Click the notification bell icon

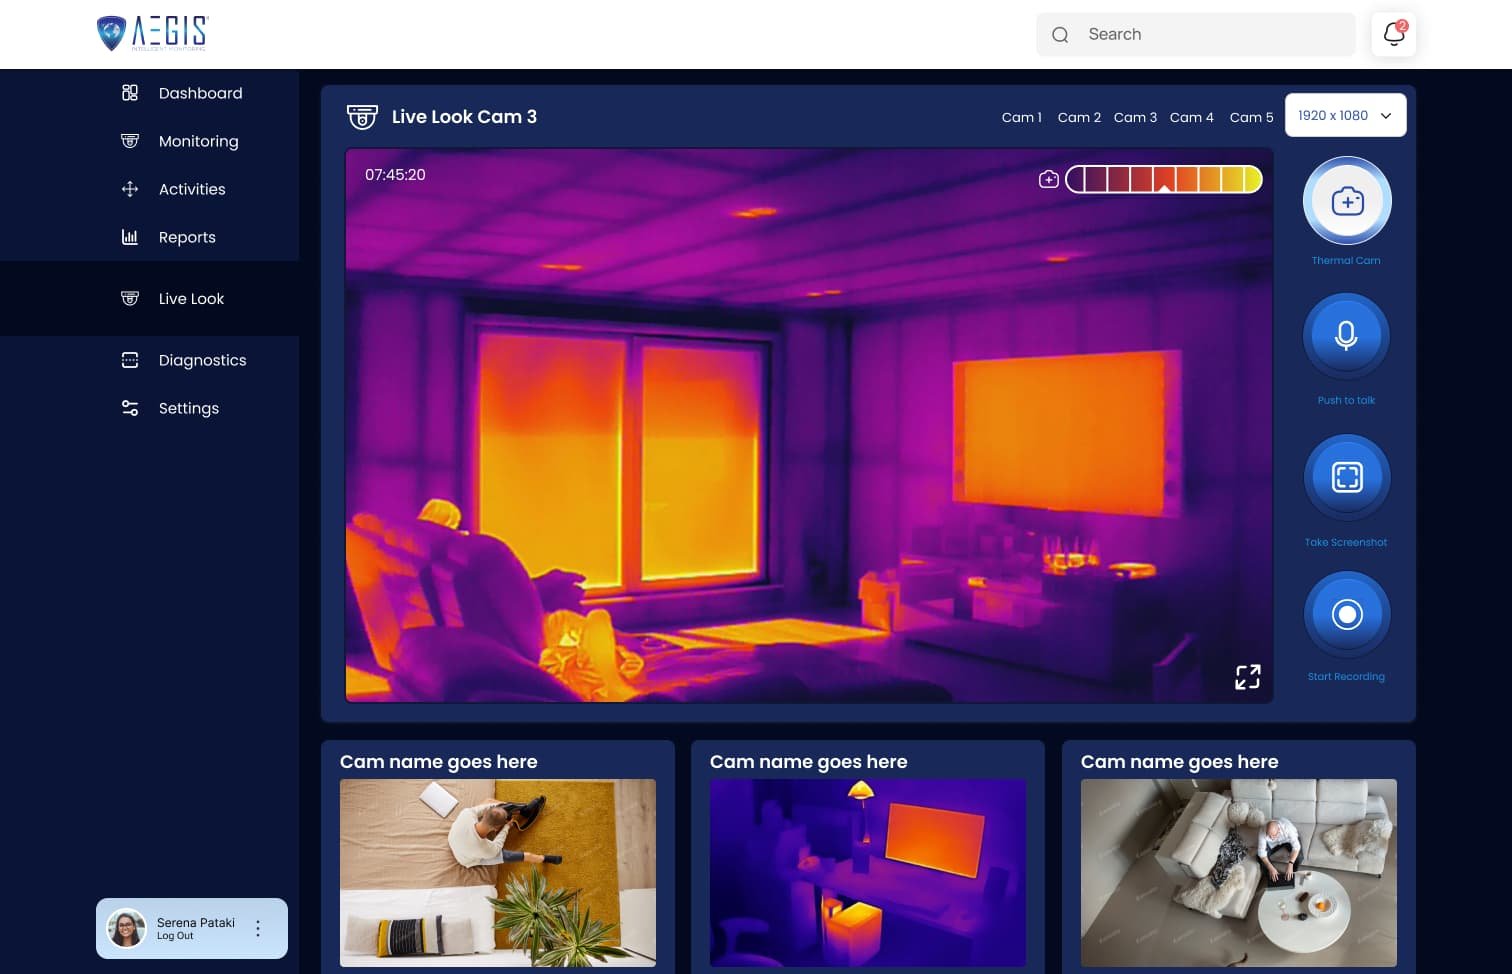(1393, 34)
